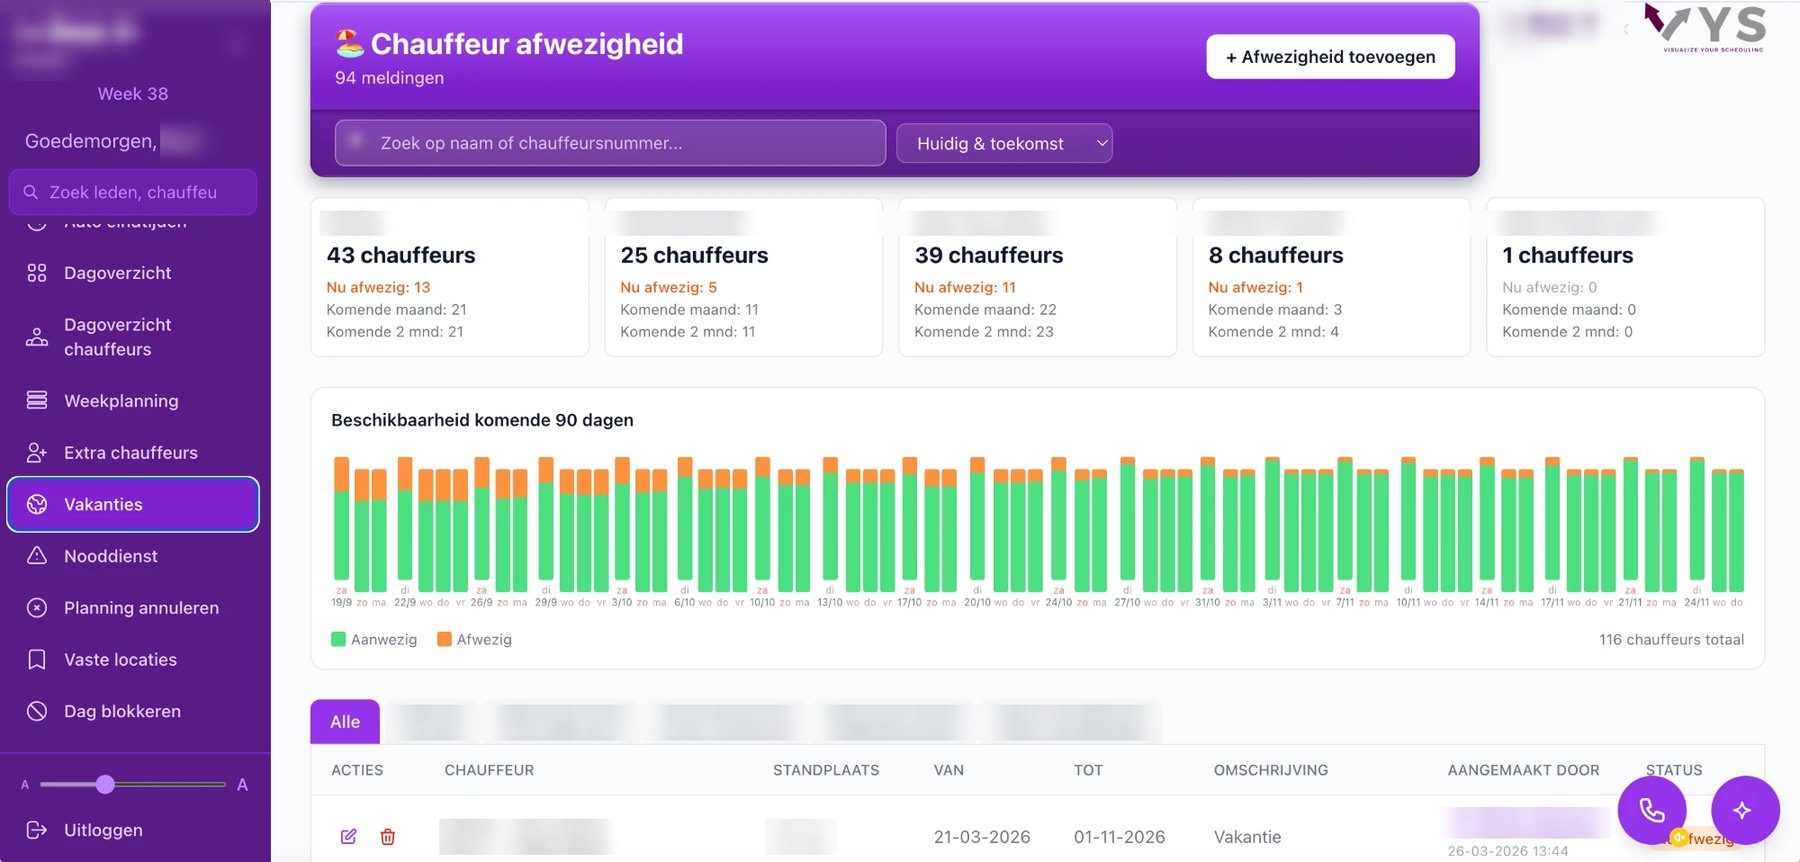Click the green Aanwezig legend swatch

338,639
